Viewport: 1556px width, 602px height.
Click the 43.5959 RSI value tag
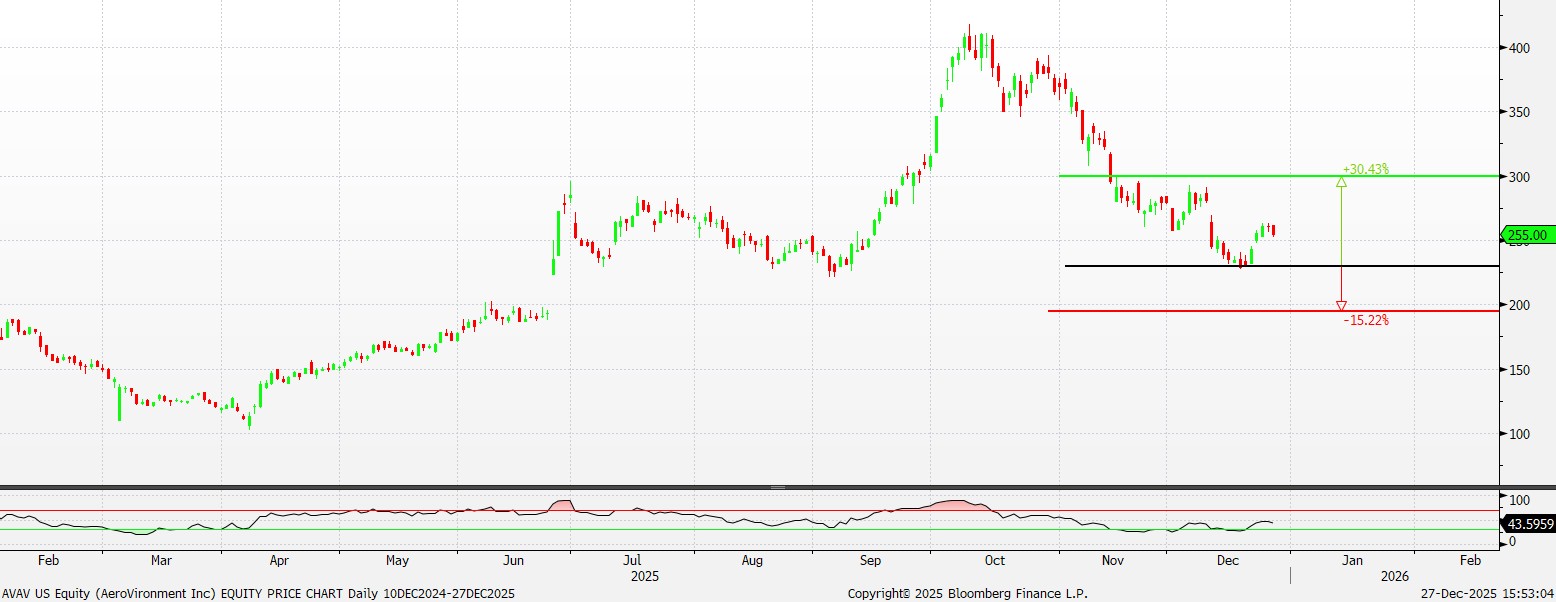pos(1529,523)
